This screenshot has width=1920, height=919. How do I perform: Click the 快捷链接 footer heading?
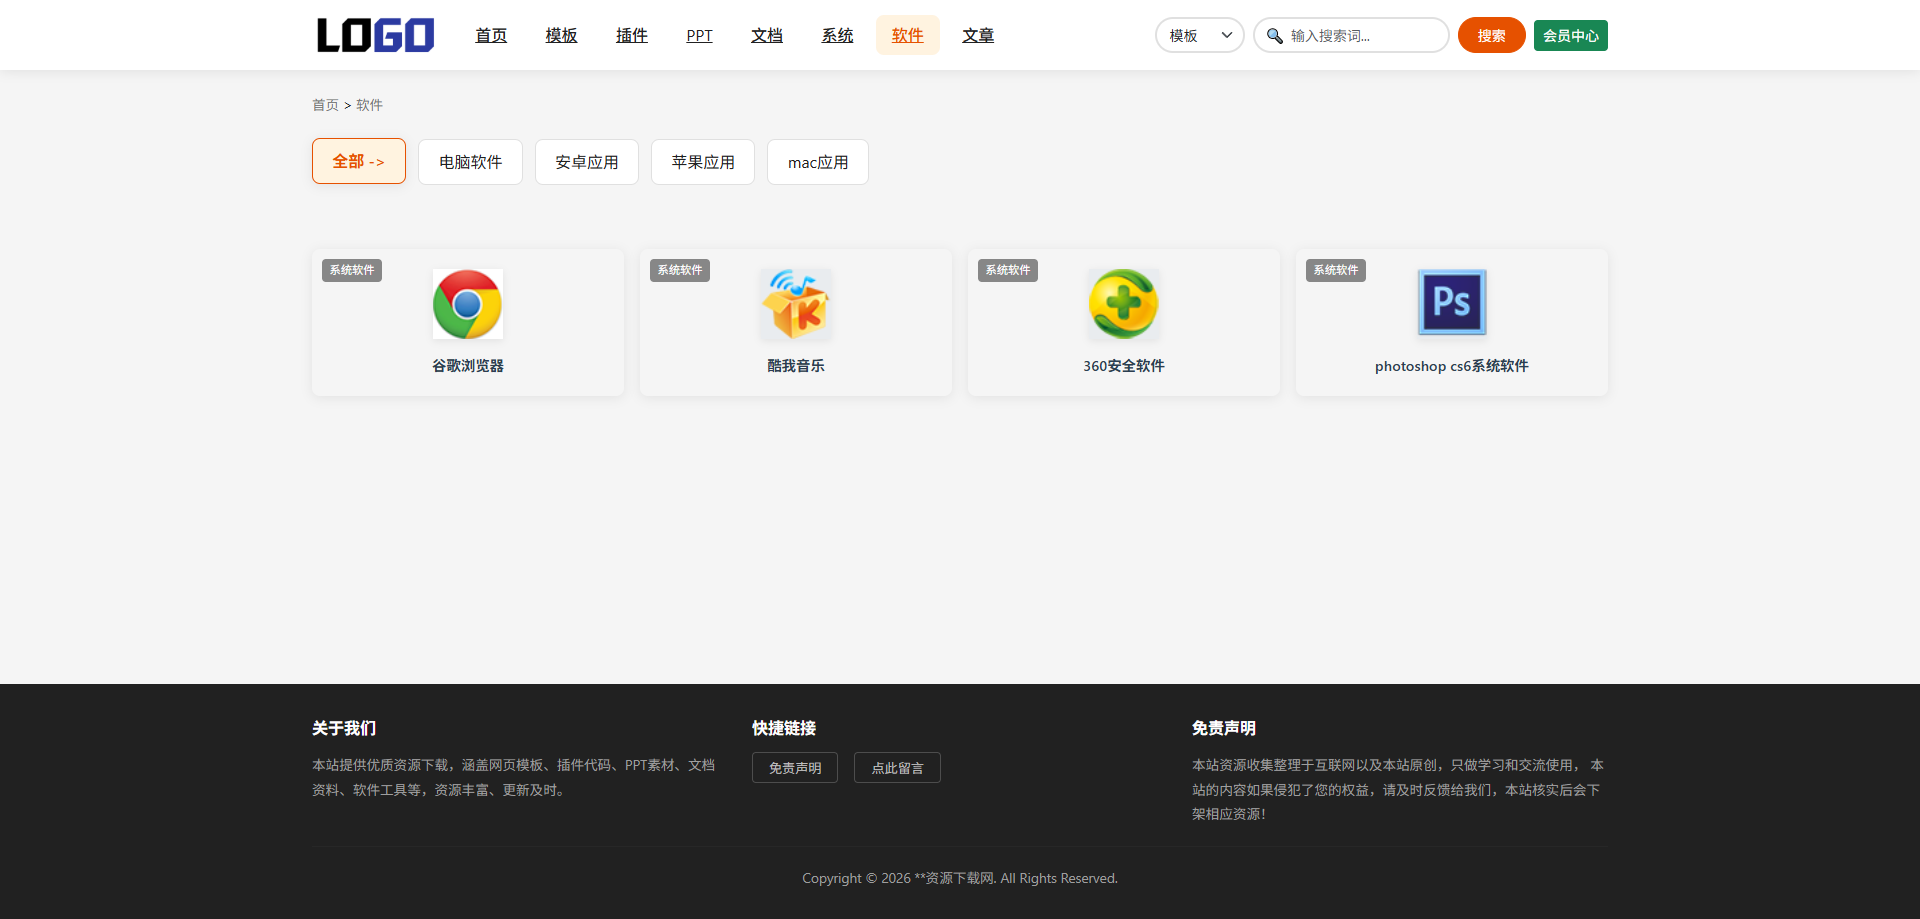click(784, 728)
